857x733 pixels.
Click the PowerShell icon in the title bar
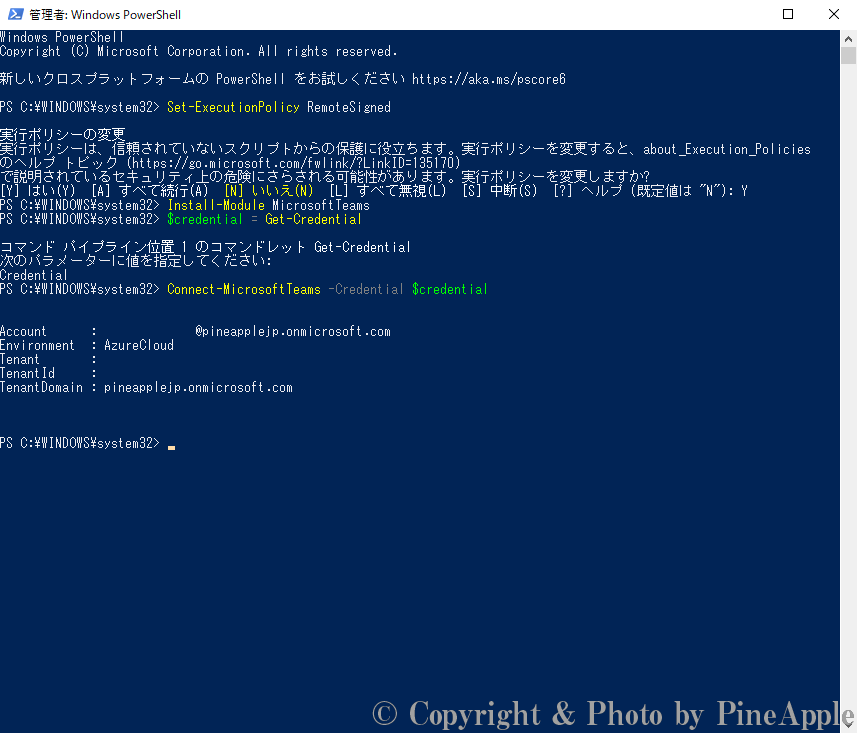[14, 15]
